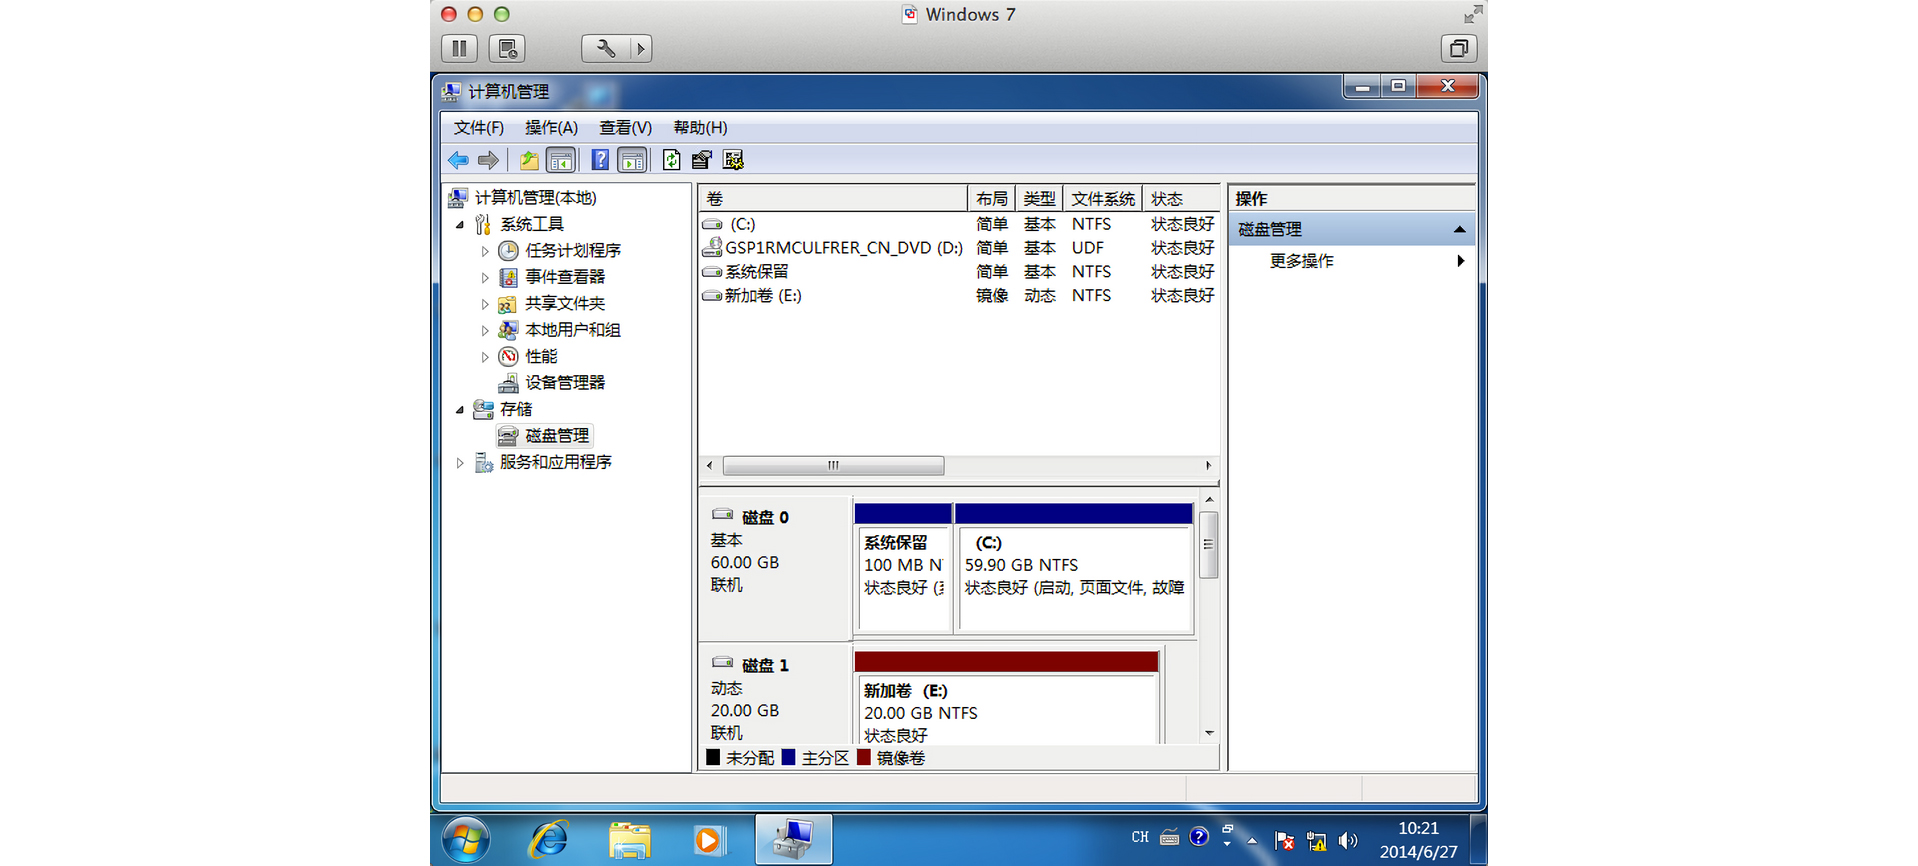Open the 操作(A) menu
Image resolution: width=1918 pixels, height=866 pixels.
coord(551,128)
